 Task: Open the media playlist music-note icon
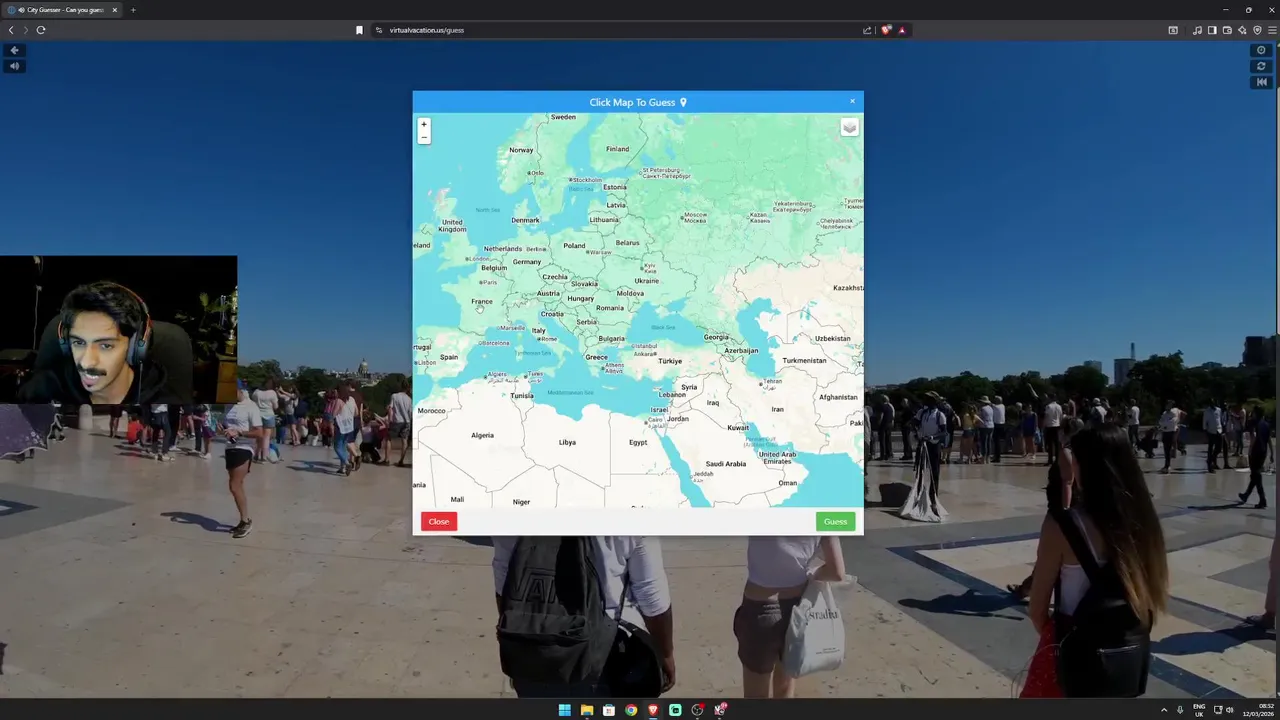(1197, 30)
